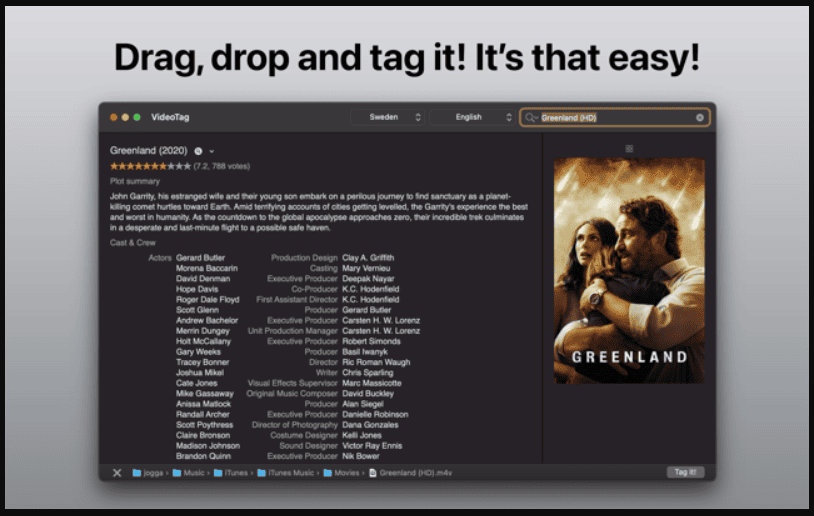Image resolution: width=814 pixels, height=516 pixels.
Task: Click actor Scott Glenn
Action: point(197,309)
